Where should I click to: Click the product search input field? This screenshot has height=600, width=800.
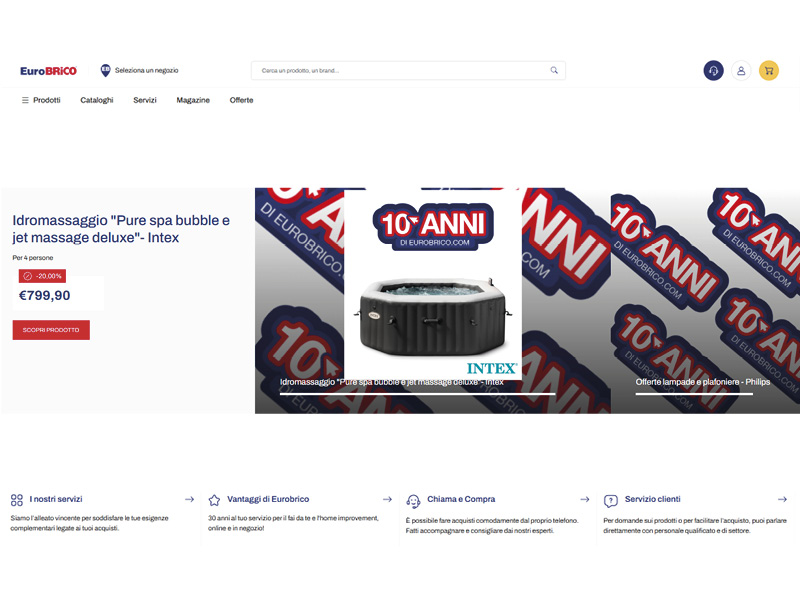[408, 70]
